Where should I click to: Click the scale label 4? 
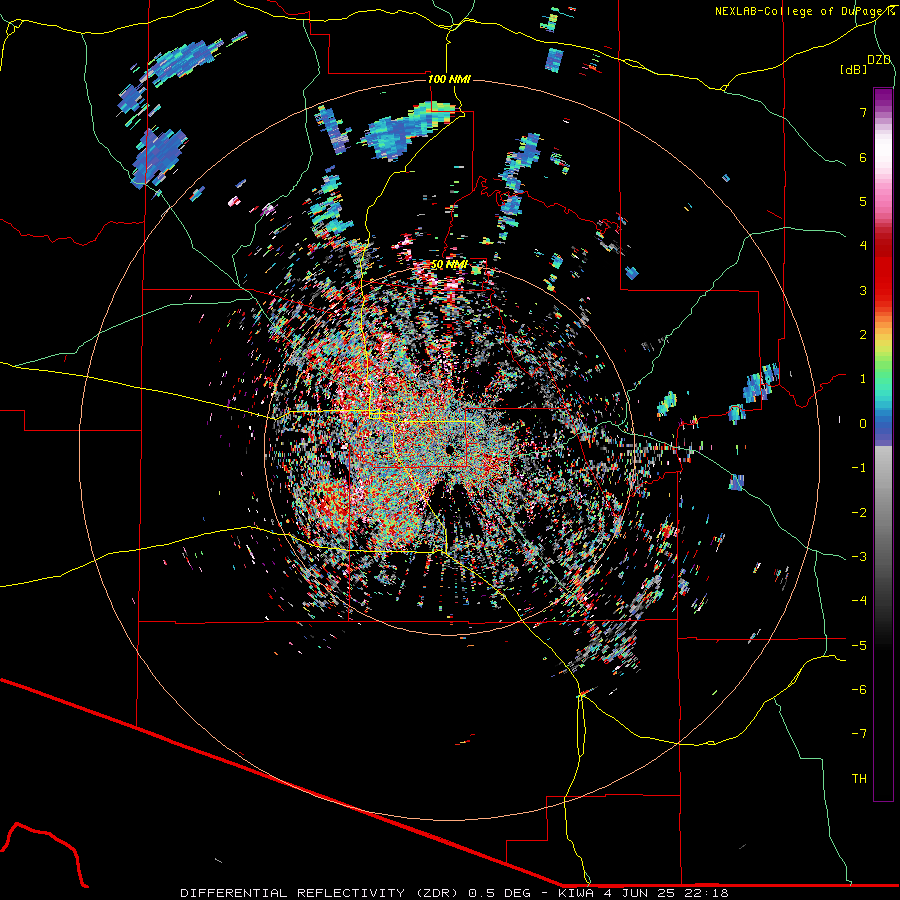click(x=863, y=246)
